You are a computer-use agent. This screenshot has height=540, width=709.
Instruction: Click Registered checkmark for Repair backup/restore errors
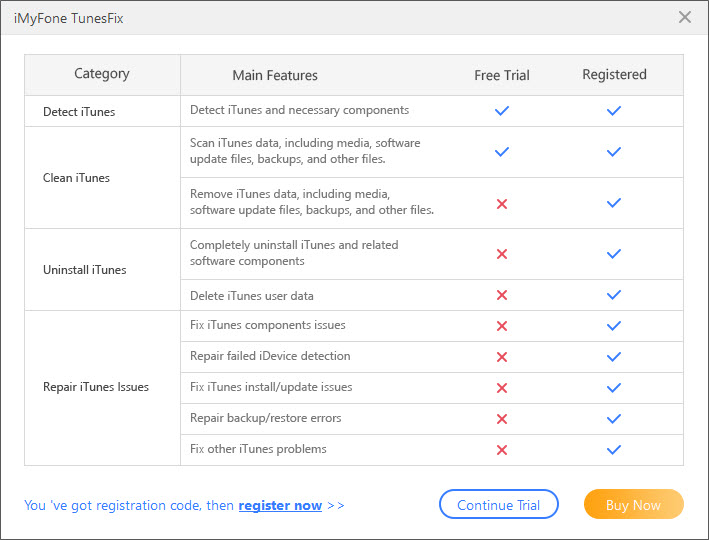(614, 419)
